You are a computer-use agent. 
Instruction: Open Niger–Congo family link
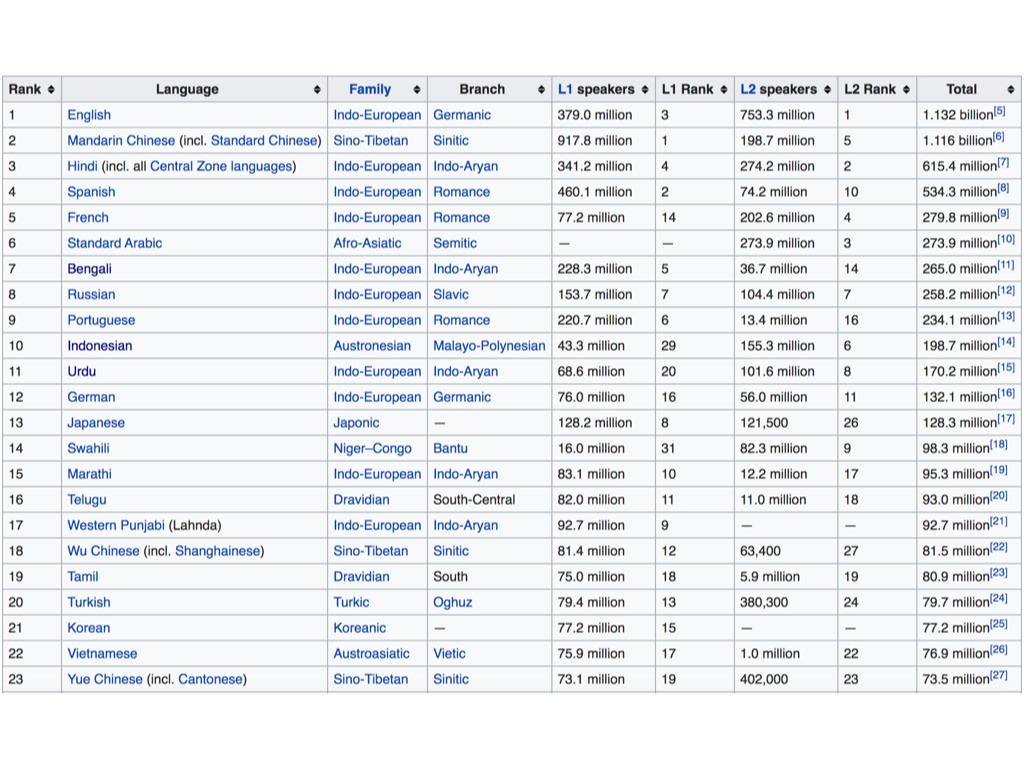coord(372,448)
